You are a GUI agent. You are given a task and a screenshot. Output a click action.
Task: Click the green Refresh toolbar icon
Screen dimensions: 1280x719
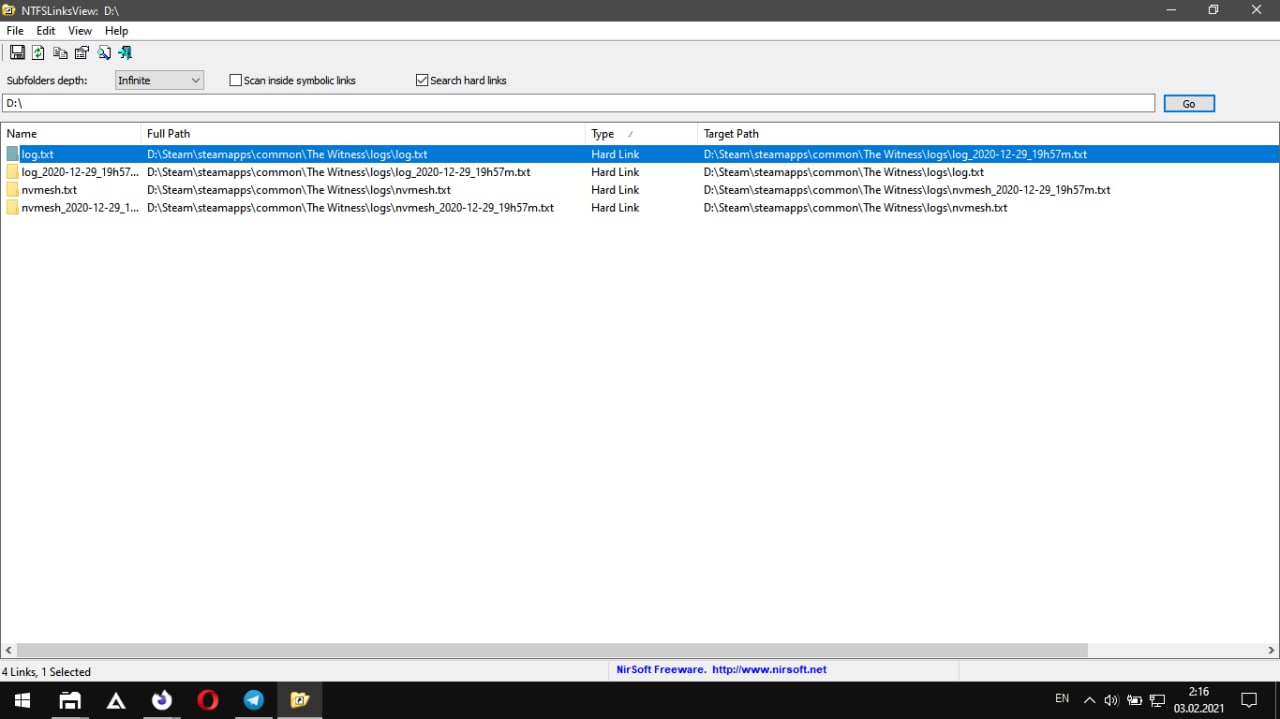[39, 53]
